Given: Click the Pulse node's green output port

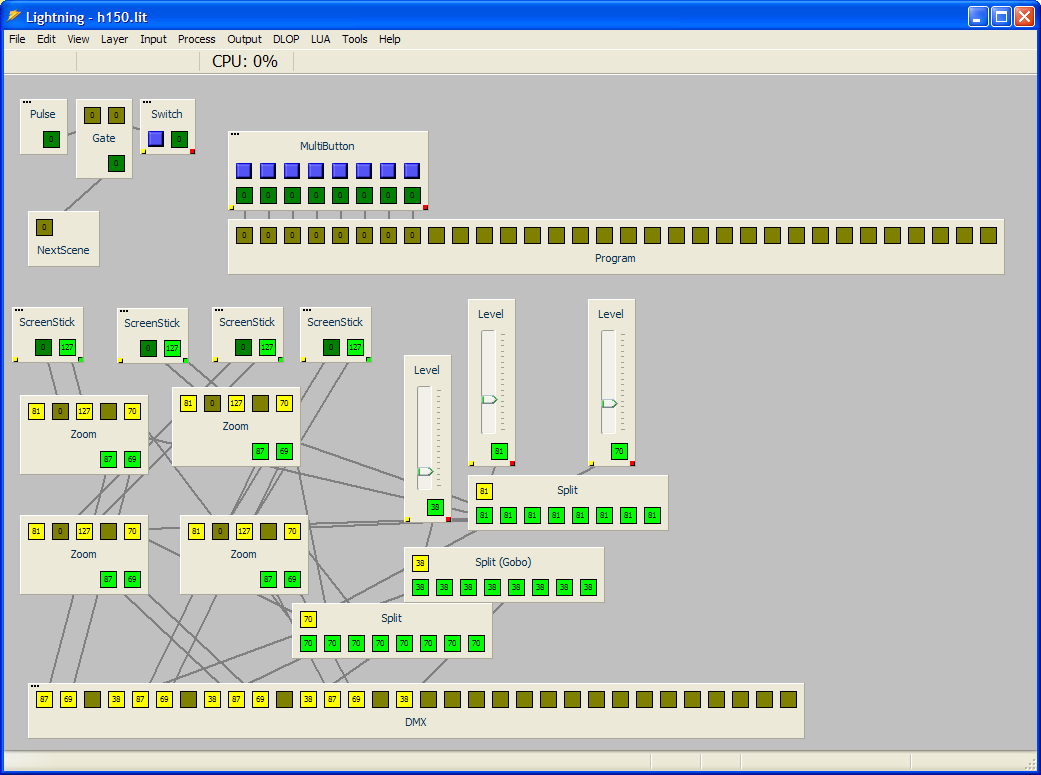Looking at the screenshot, I should (51, 139).
